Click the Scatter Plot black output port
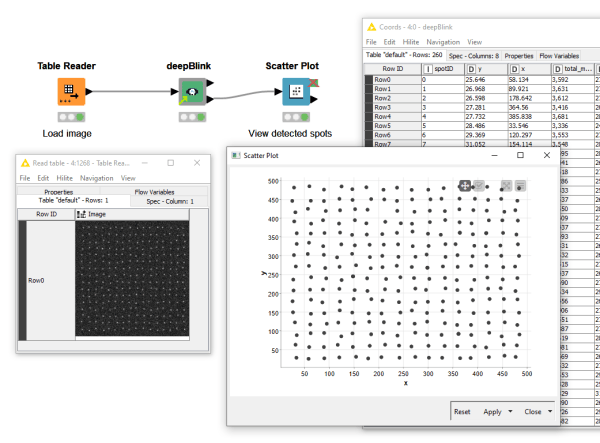600x443 pixels. tap(314, 99)
